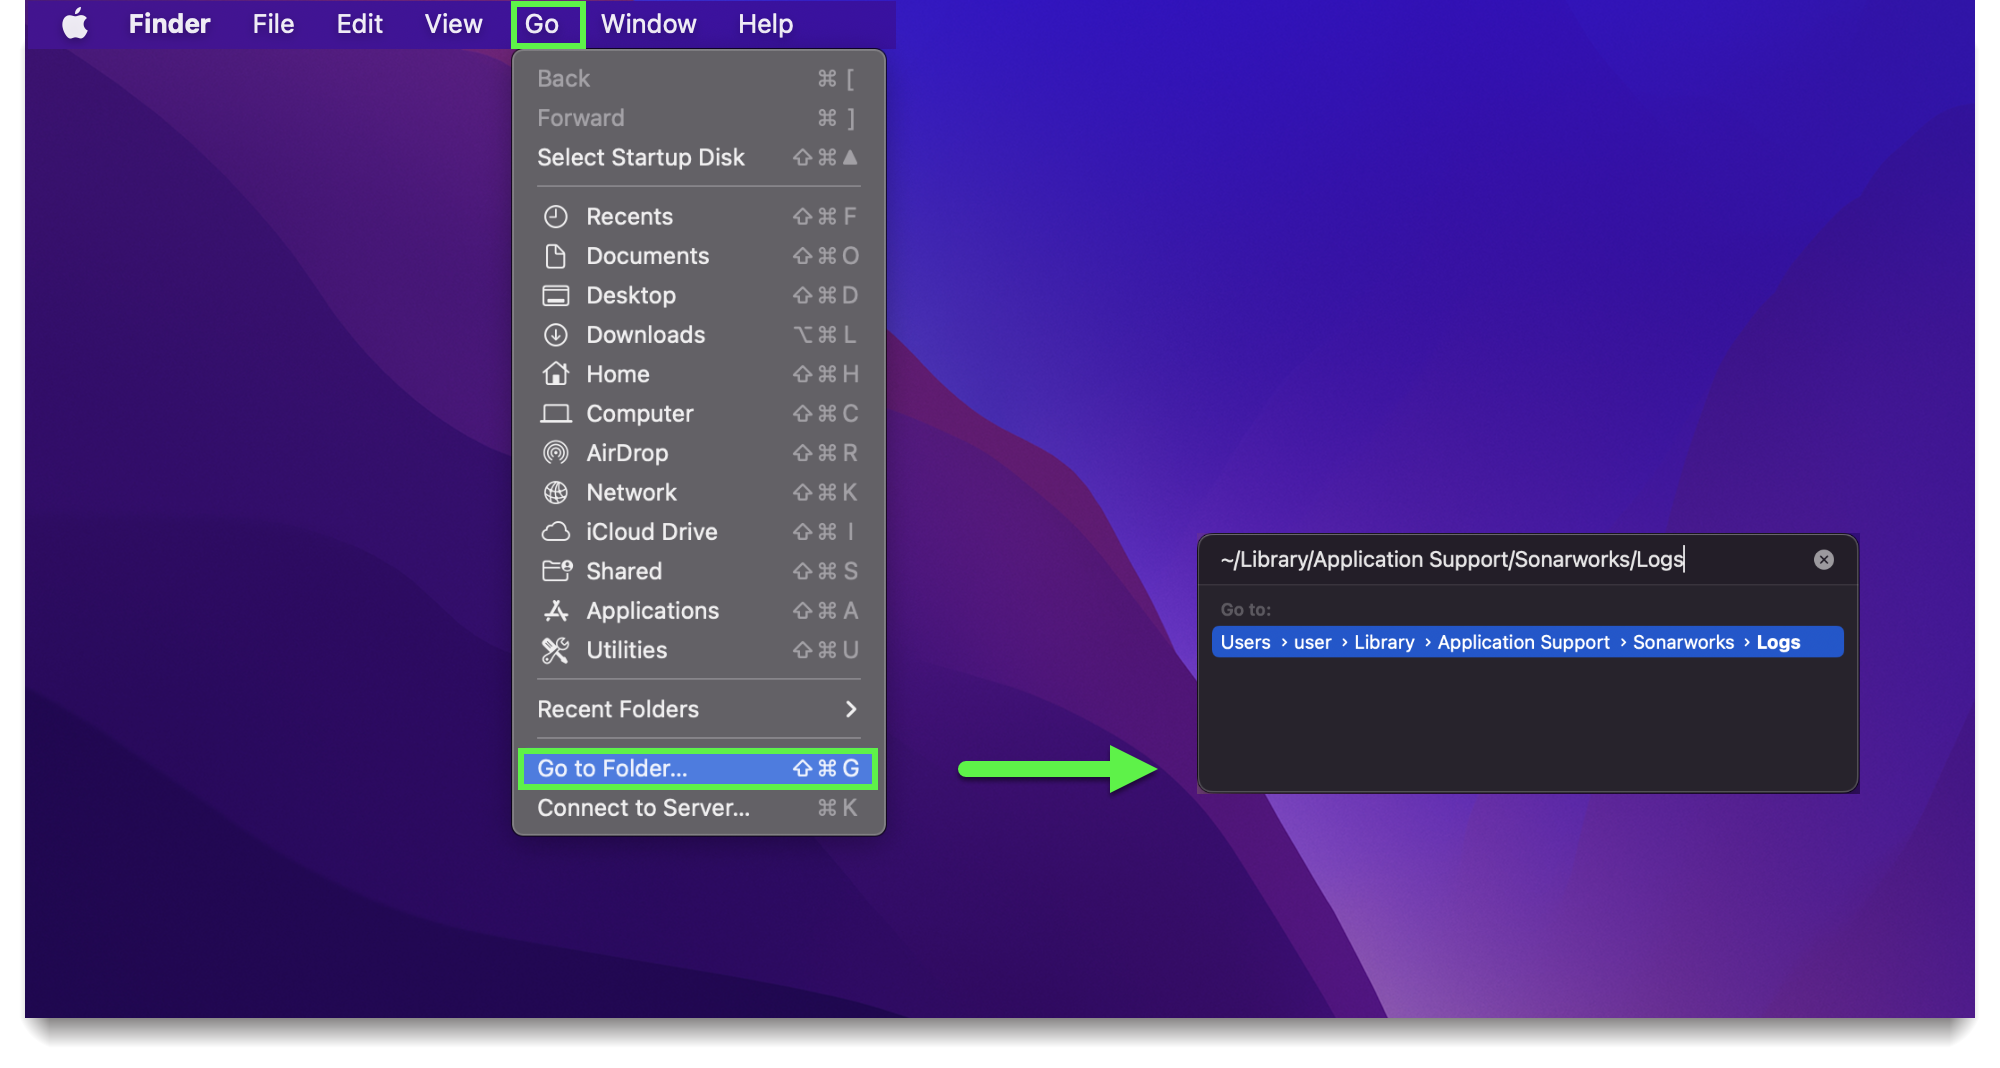Click Application Support in the suggestion
Viewport: 2000px width, 1068px height.
click(x=1524, y=643)
